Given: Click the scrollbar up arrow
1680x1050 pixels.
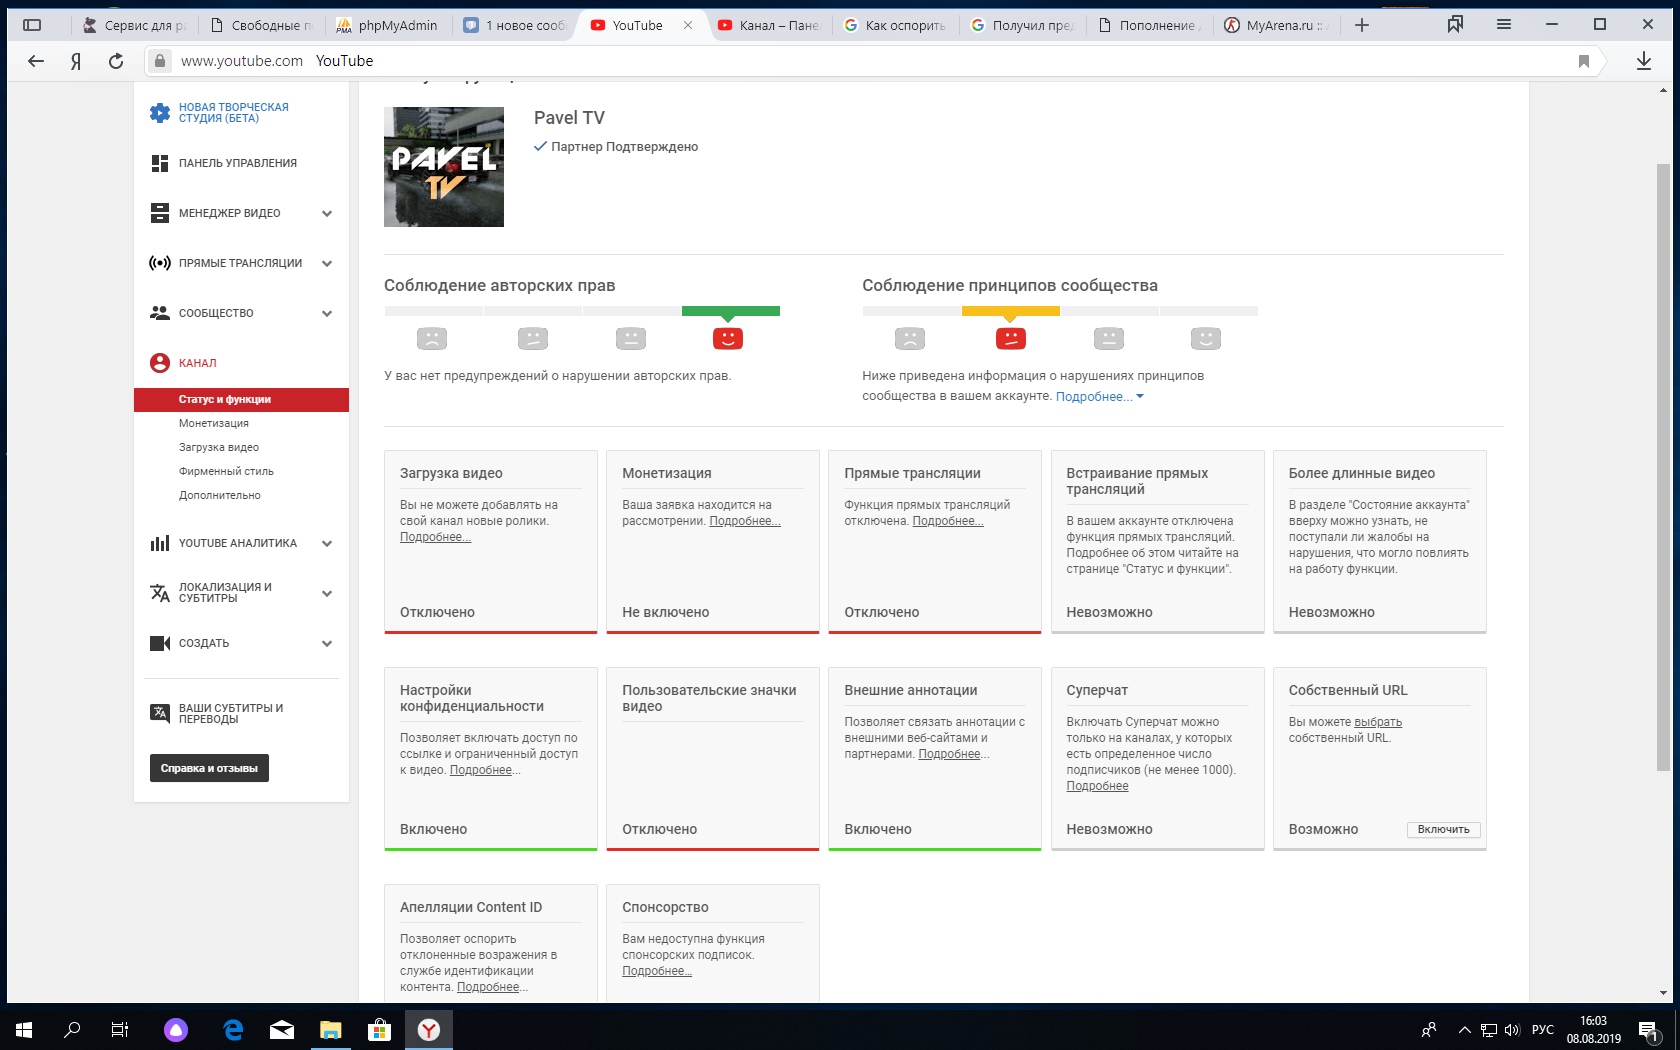Looking at the screenshot, I should point(1663,90).
